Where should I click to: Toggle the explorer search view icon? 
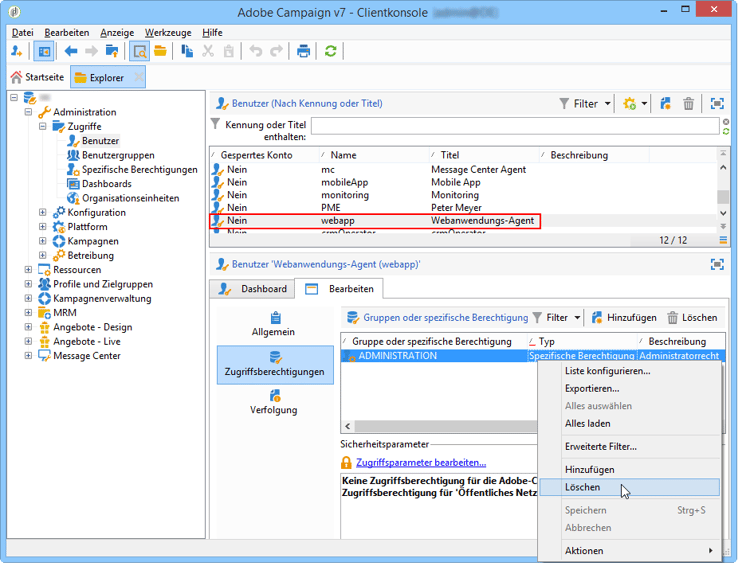140,51
